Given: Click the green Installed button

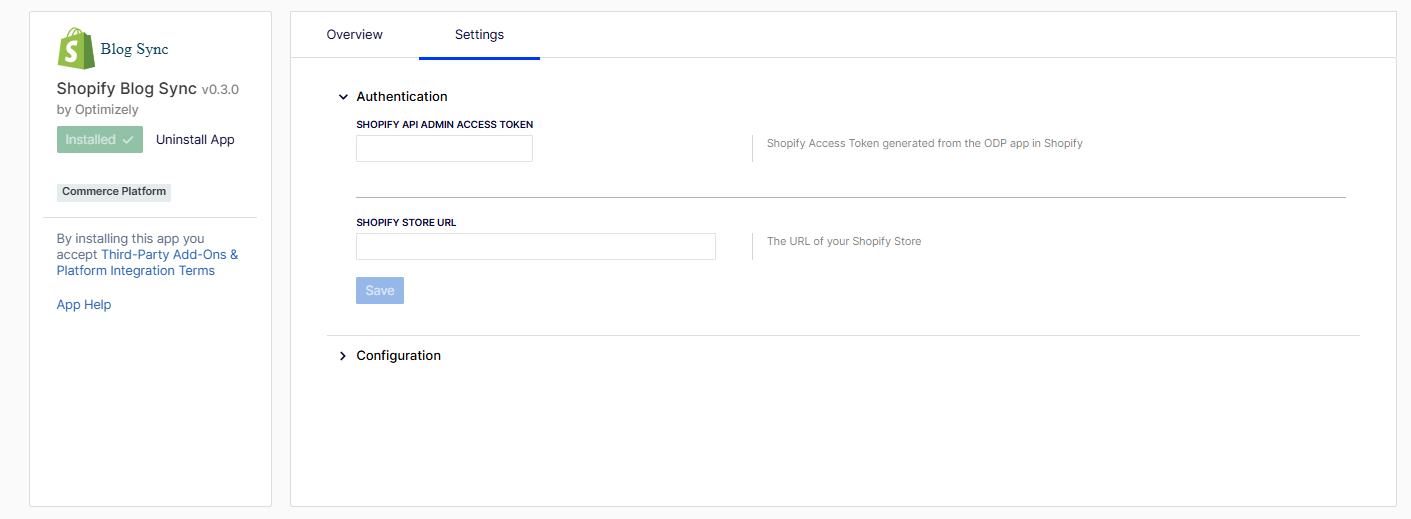Looking at the screenshot, I should (x=100, y=140).
